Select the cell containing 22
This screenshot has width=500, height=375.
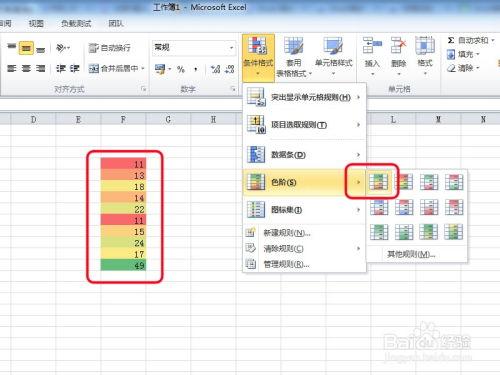tap(123, 209)
